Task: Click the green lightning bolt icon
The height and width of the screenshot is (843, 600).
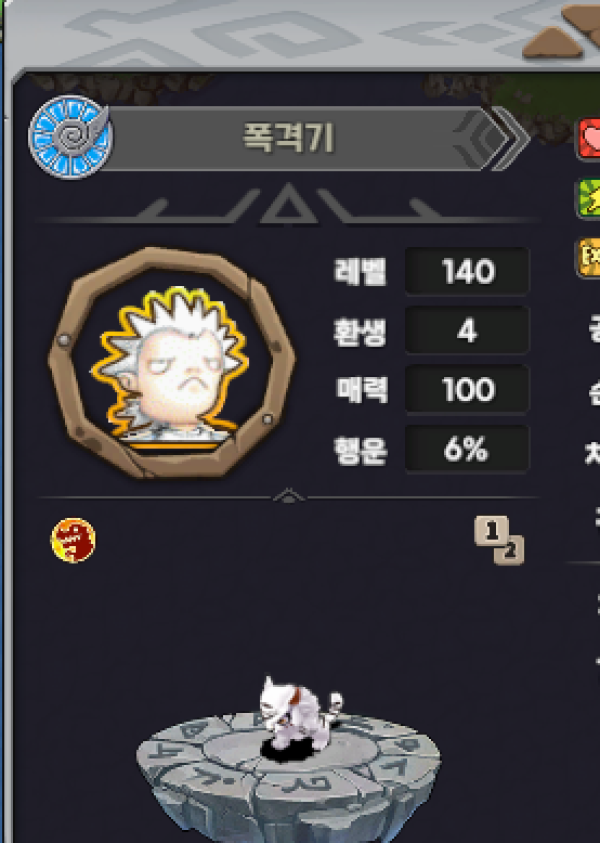Action: [589, 199]
